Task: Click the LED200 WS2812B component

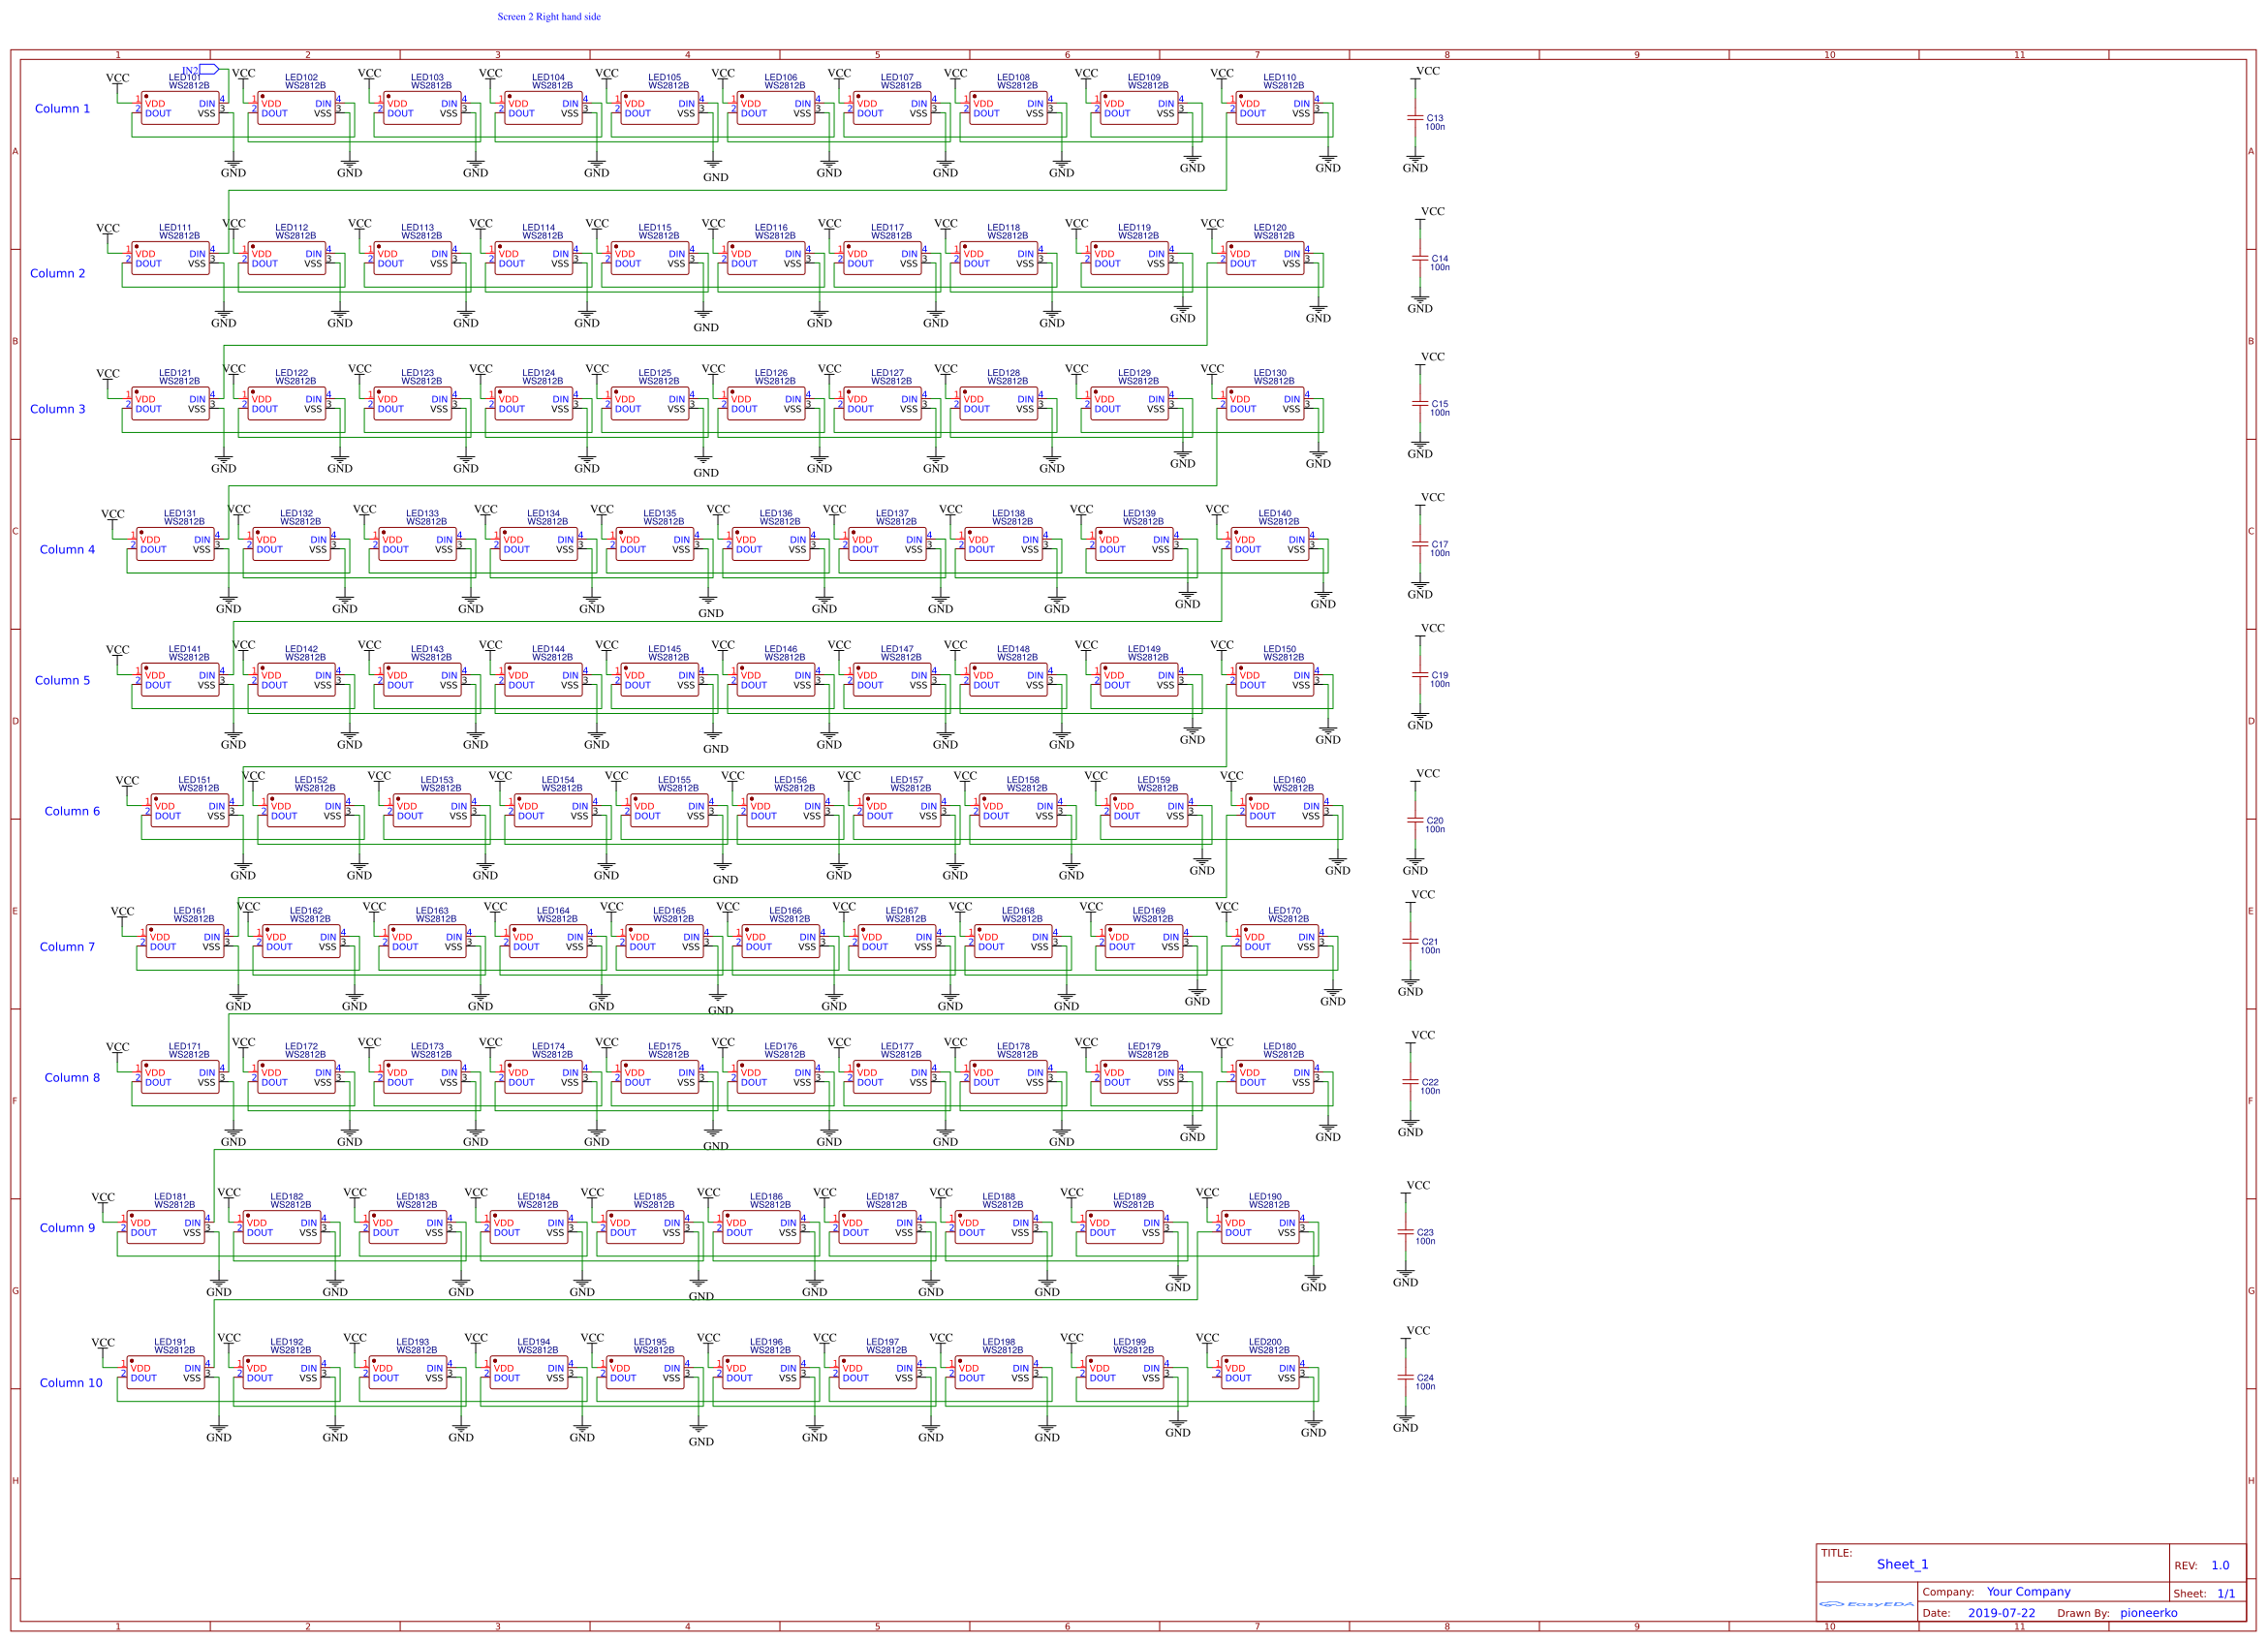Action: (x=1260, y=1372)
